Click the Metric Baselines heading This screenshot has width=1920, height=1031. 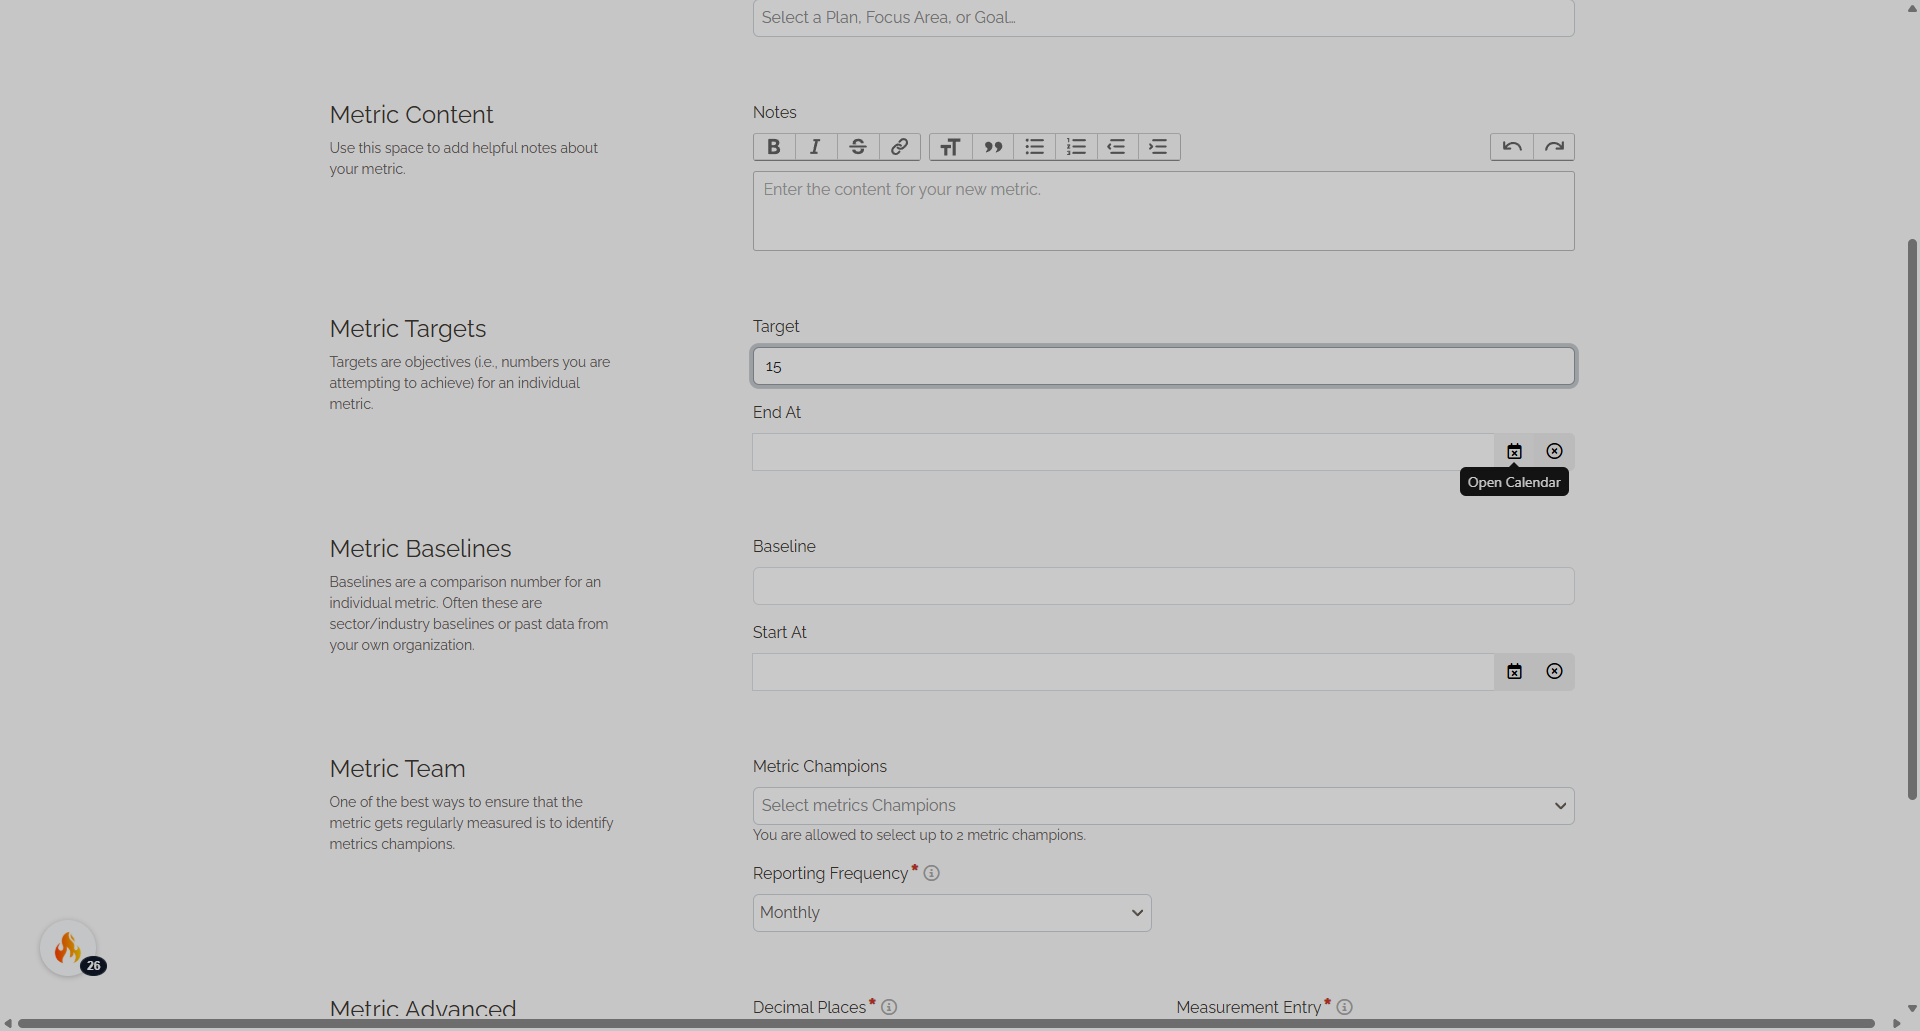tap(420, 549)
